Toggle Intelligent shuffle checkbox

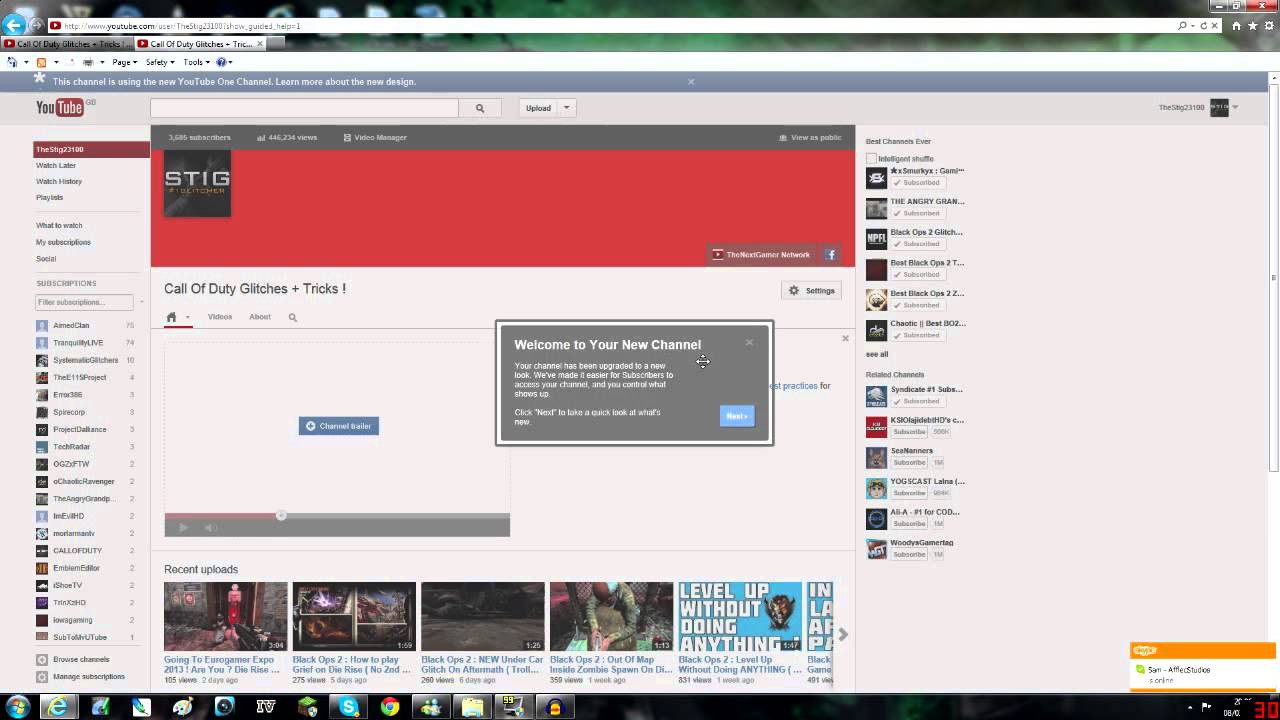click(871, 159)
